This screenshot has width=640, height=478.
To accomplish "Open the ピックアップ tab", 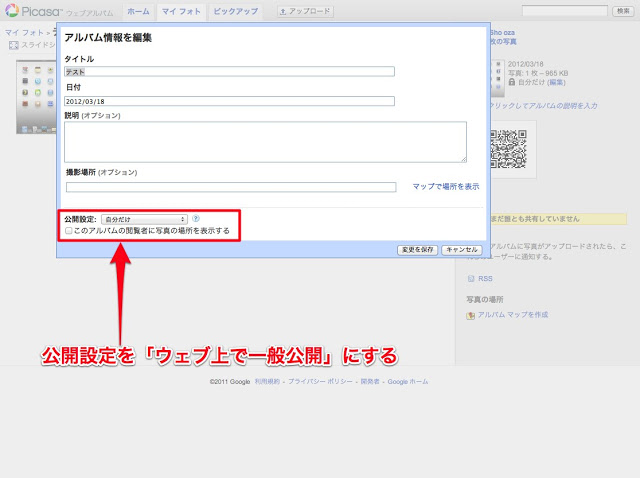I will (235, 11).
